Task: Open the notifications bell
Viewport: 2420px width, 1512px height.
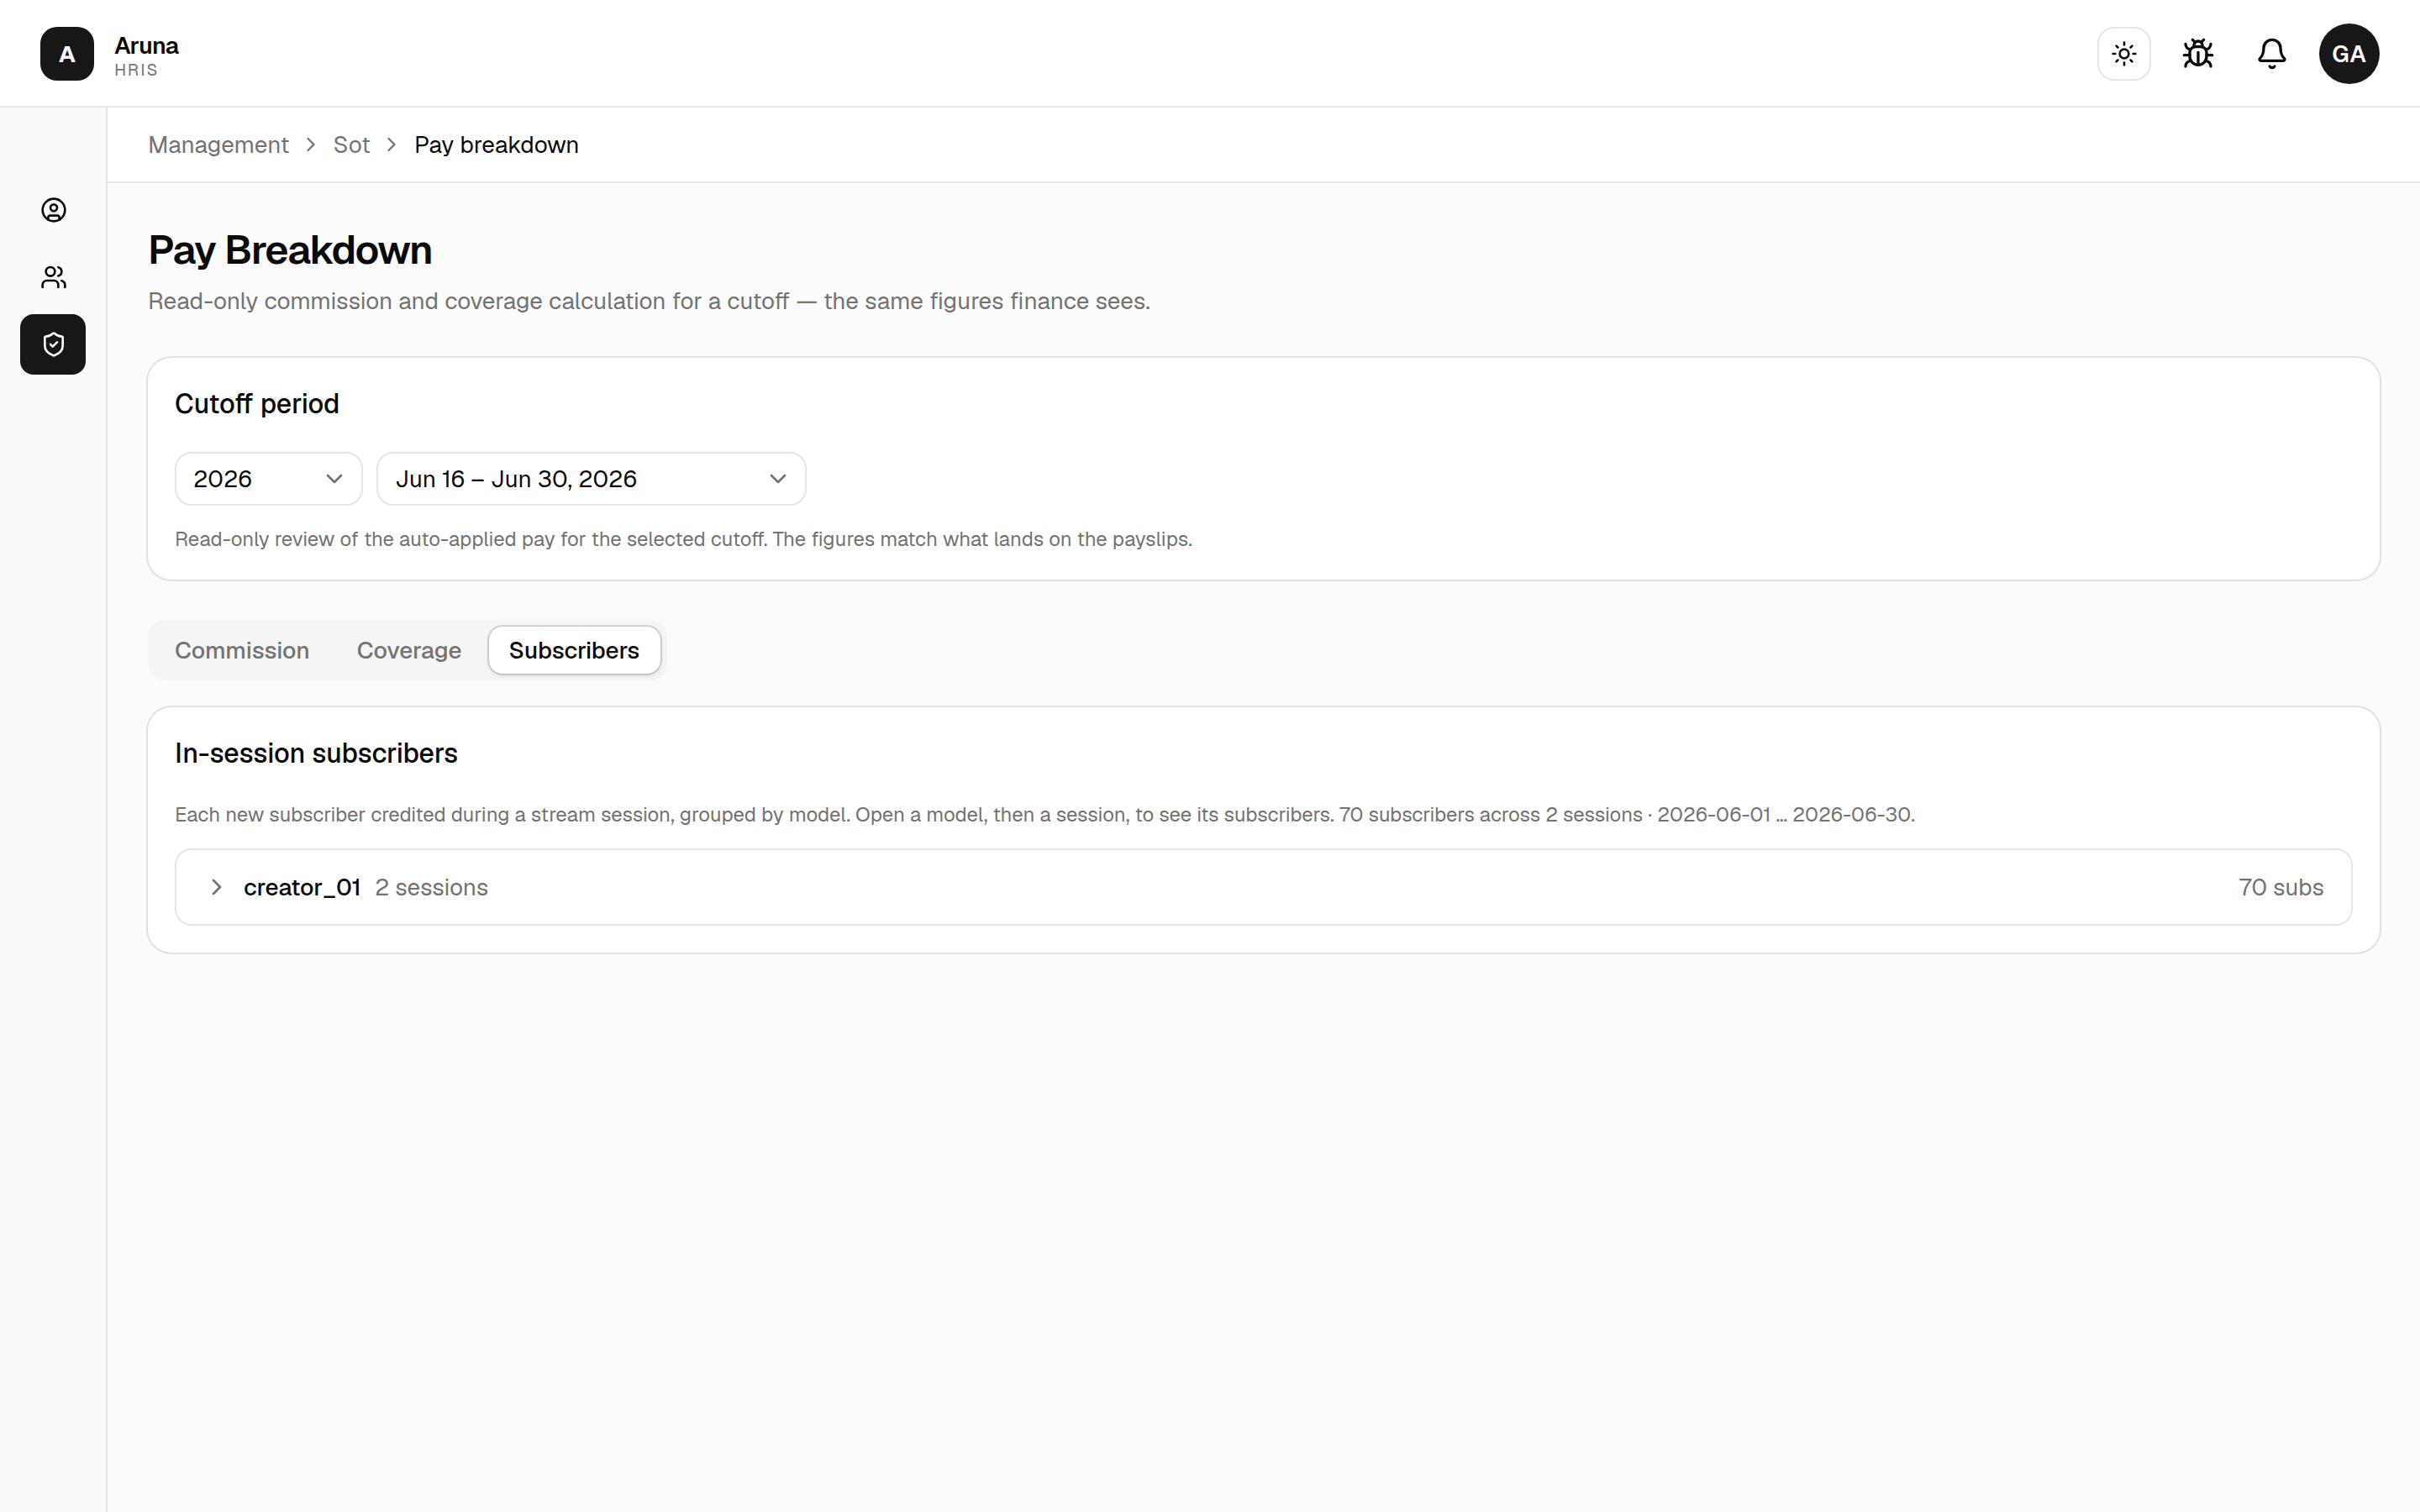Action: 2272,54
